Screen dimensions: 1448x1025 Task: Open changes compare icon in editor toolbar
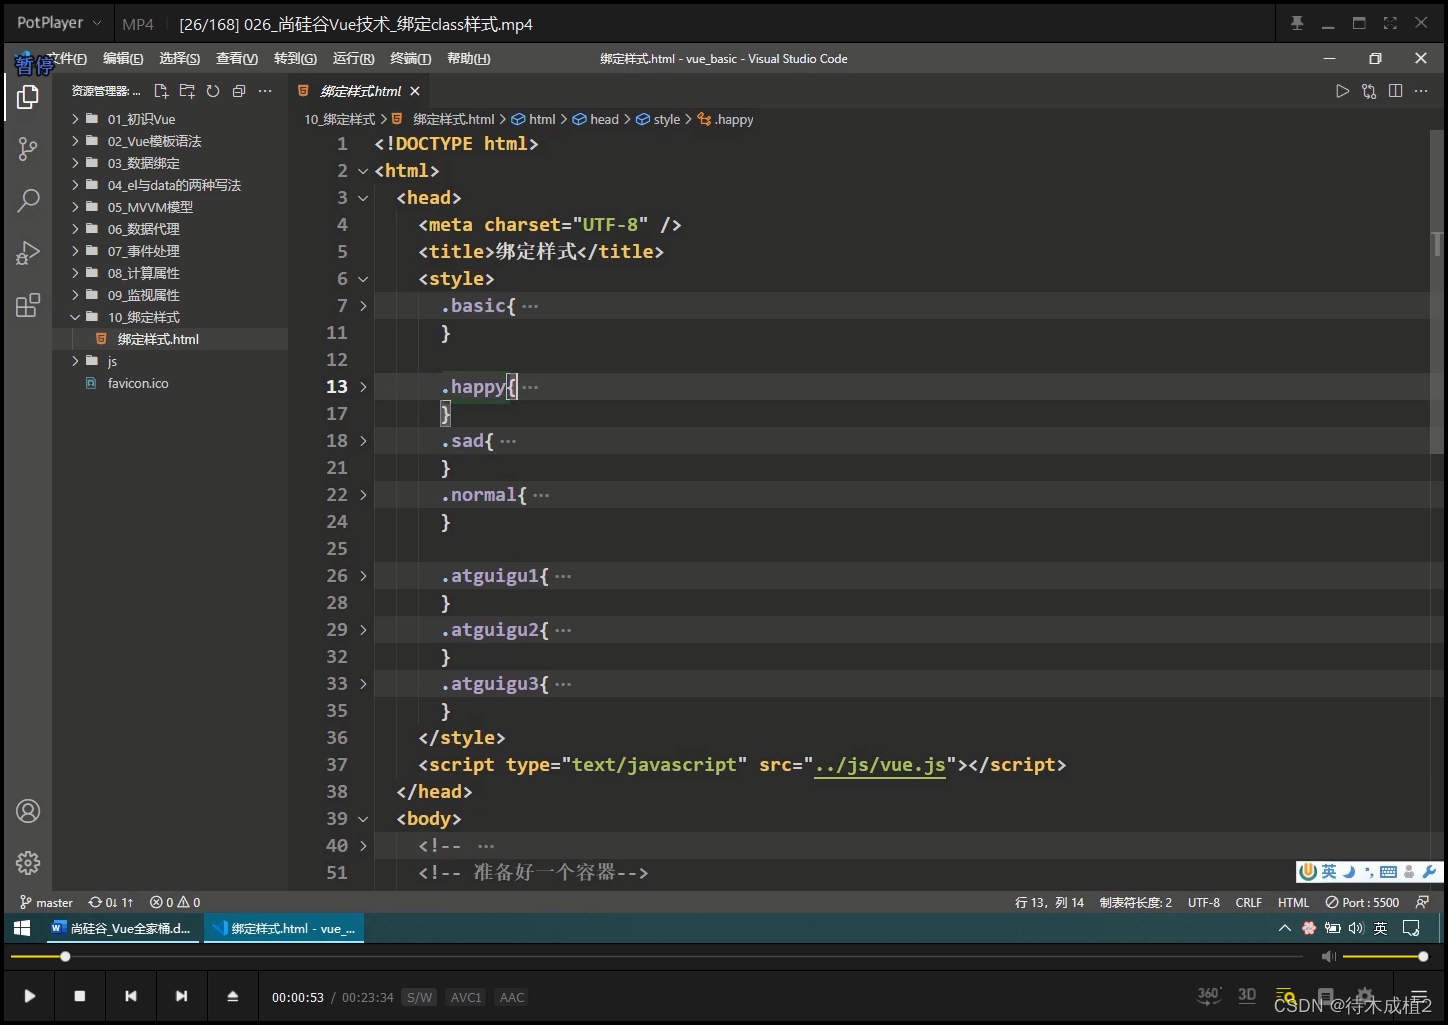[1369, 91]
